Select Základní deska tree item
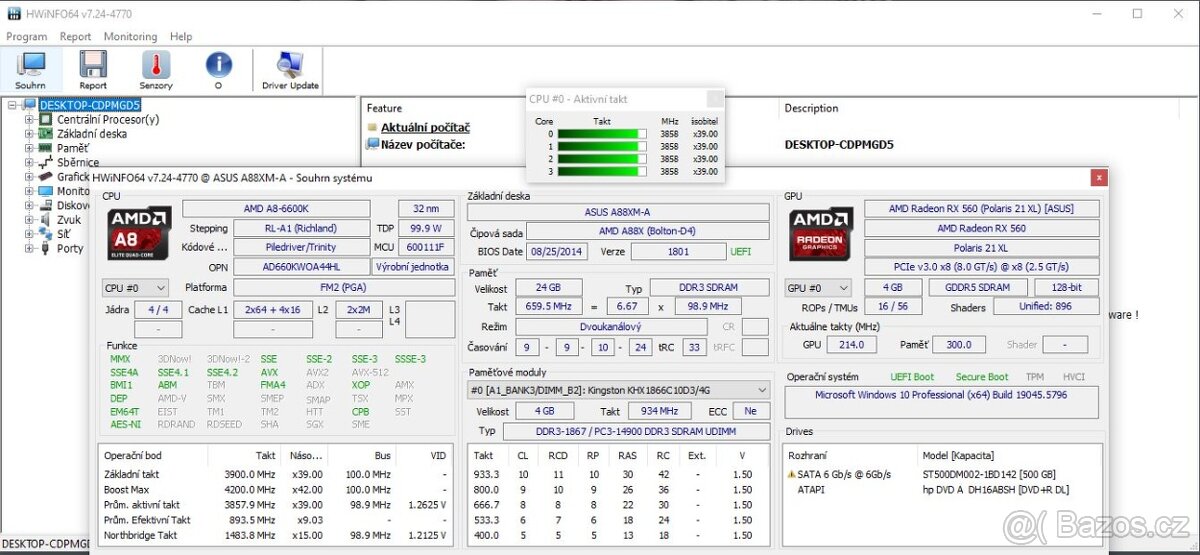Image resolution: width=1200 pixels, height=555 pixels. pyautogui.click(x=92, y=133)
